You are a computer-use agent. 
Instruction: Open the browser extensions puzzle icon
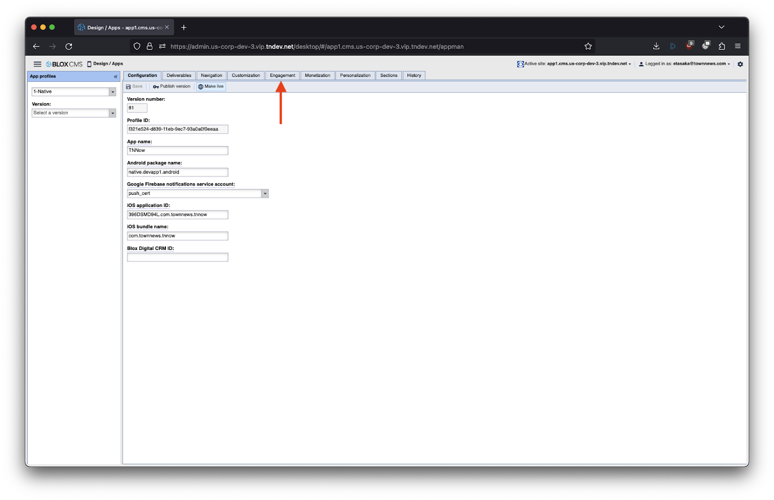tap(722, 46)
